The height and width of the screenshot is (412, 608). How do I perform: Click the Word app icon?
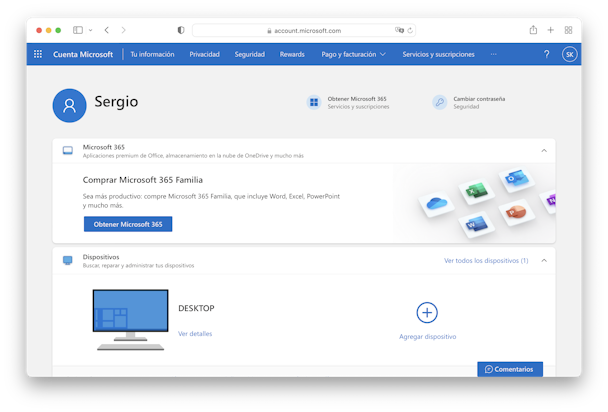(476, 224)
